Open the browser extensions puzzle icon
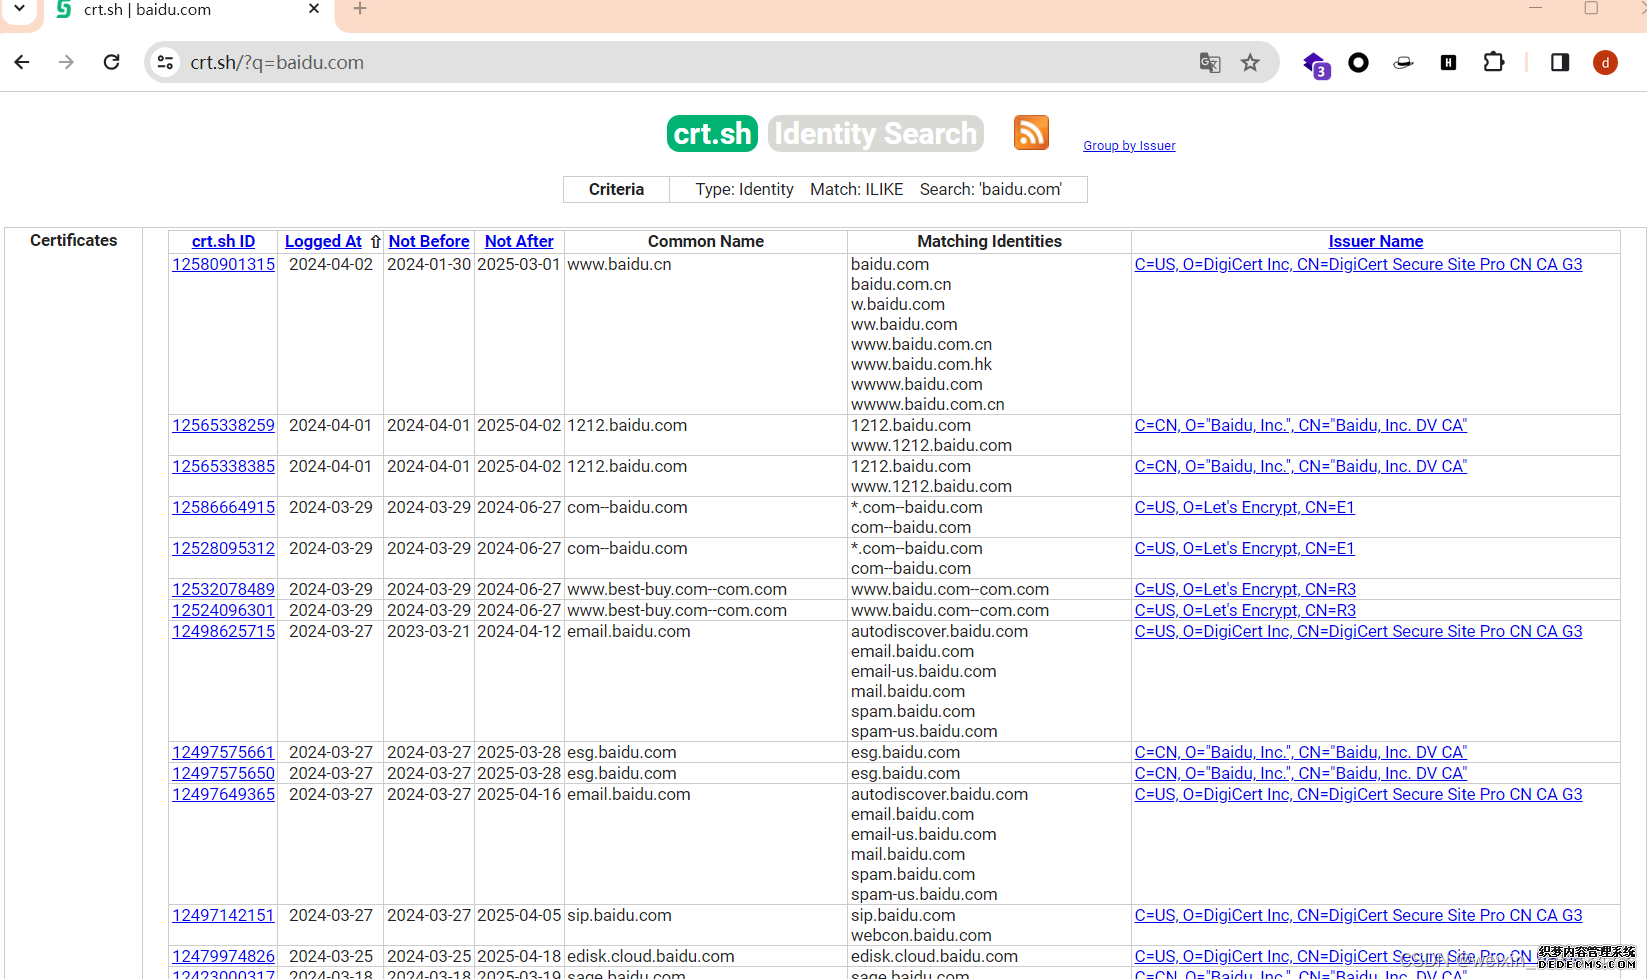Viewport: 1647px width, 979px height. tap(1493, 62)
